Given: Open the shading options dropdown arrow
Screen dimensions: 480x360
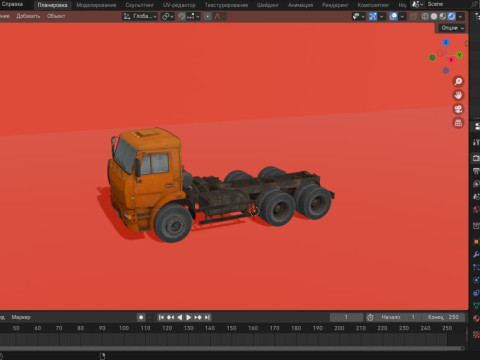Looking at the screenshot, I should click(x=460, y=16).
